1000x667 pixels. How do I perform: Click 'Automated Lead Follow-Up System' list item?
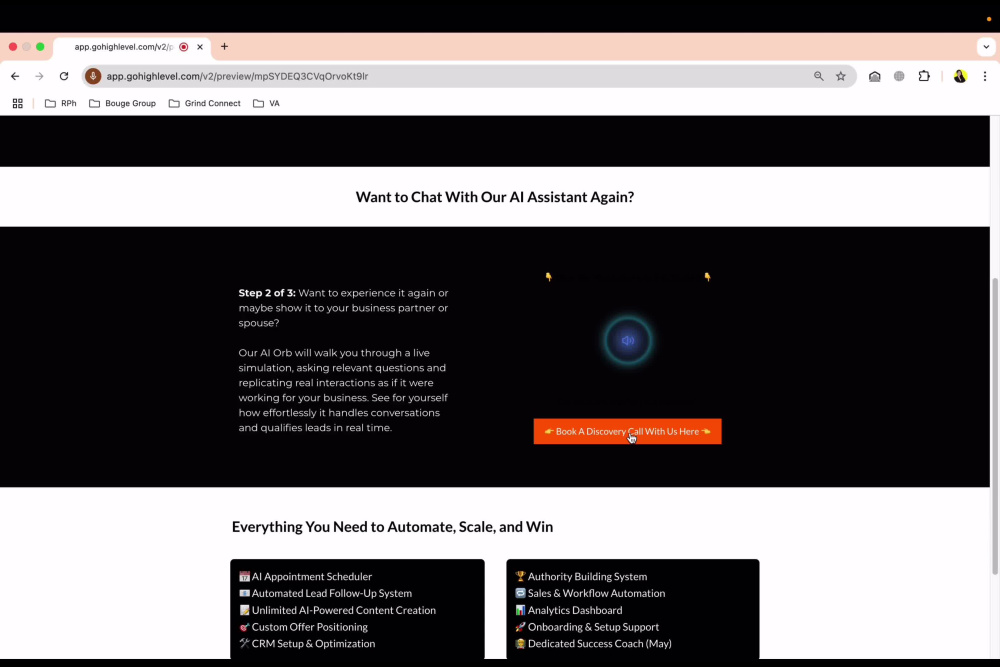(325, 593)
